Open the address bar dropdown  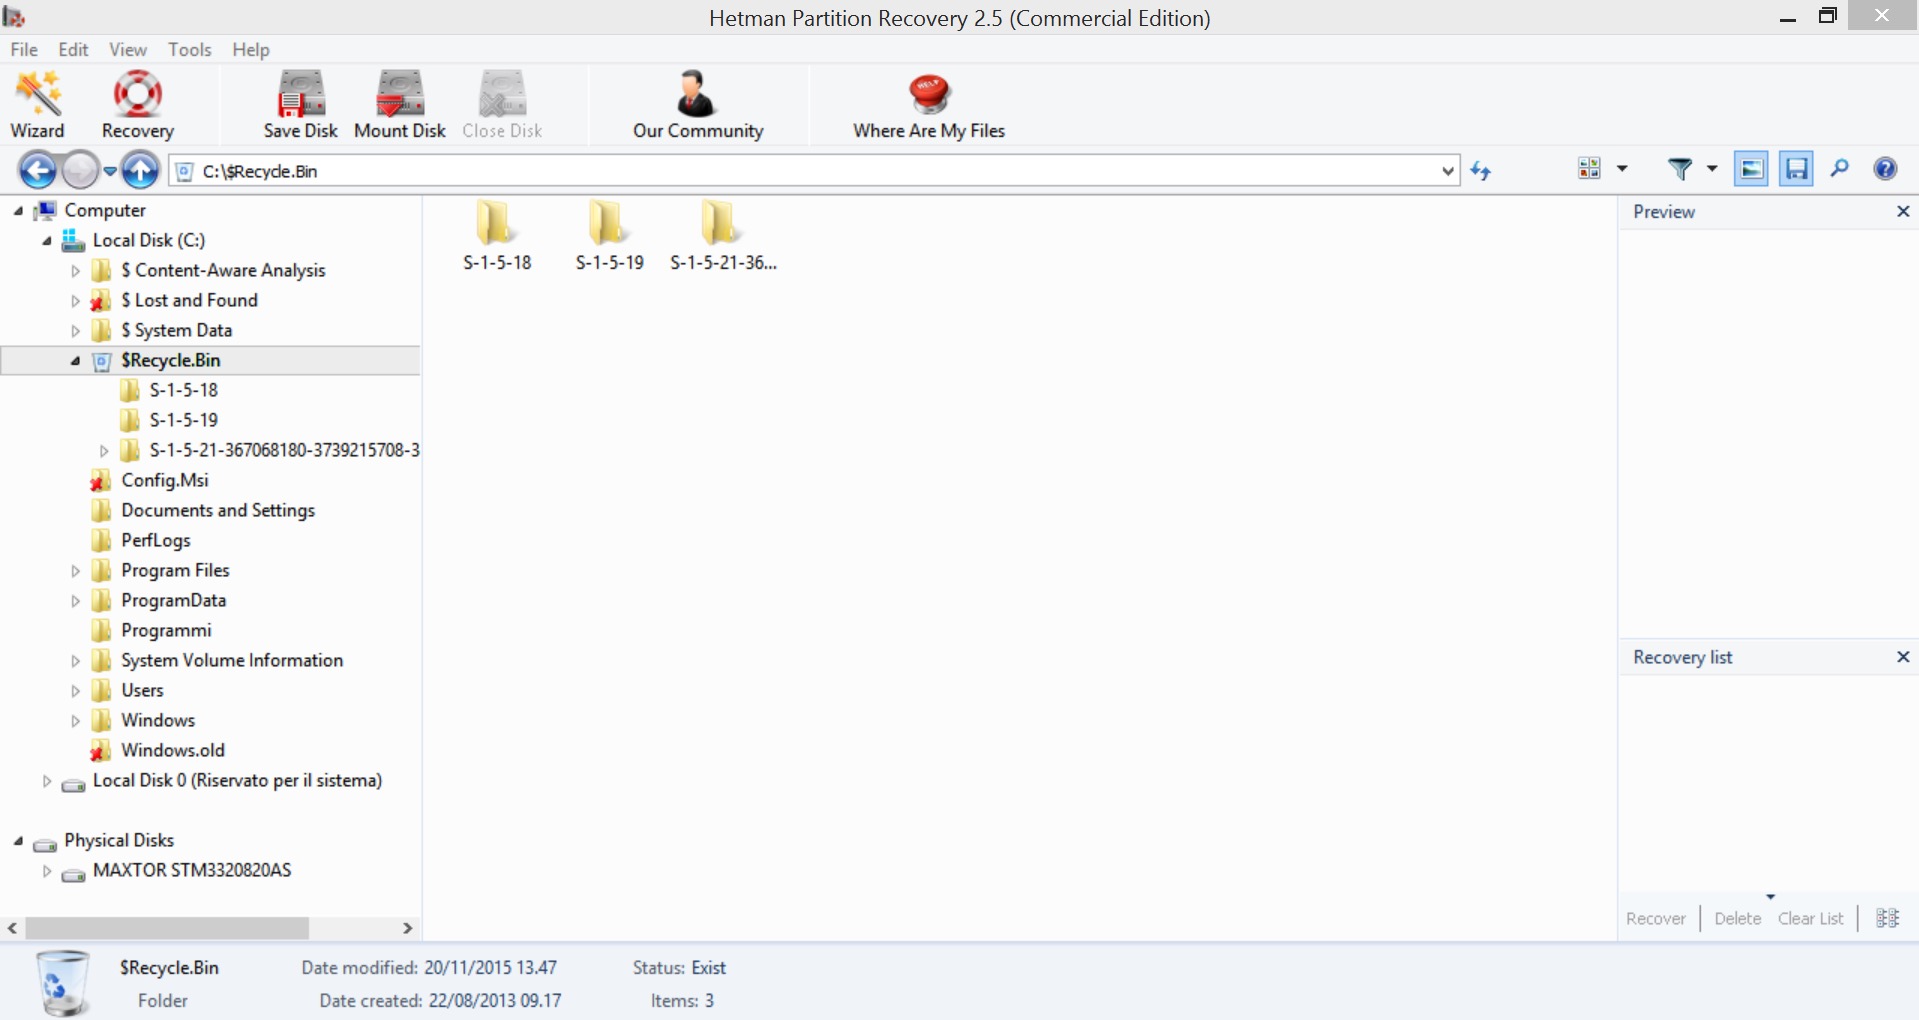(1447, 171)
